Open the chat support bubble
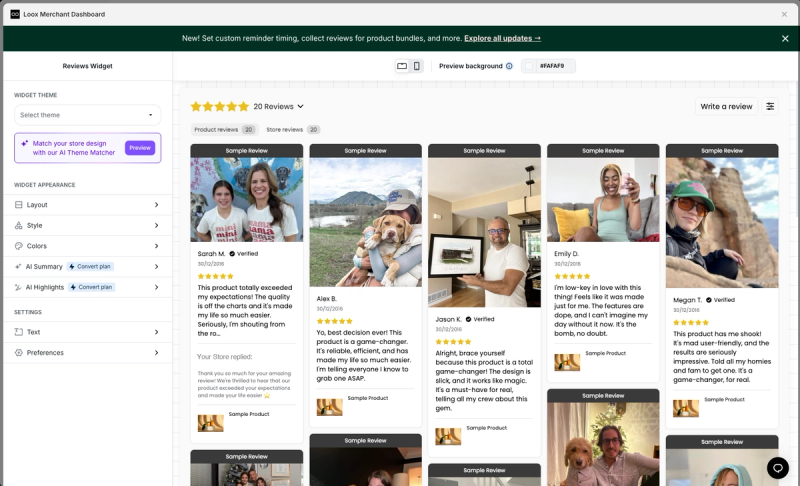 [778, 467]
